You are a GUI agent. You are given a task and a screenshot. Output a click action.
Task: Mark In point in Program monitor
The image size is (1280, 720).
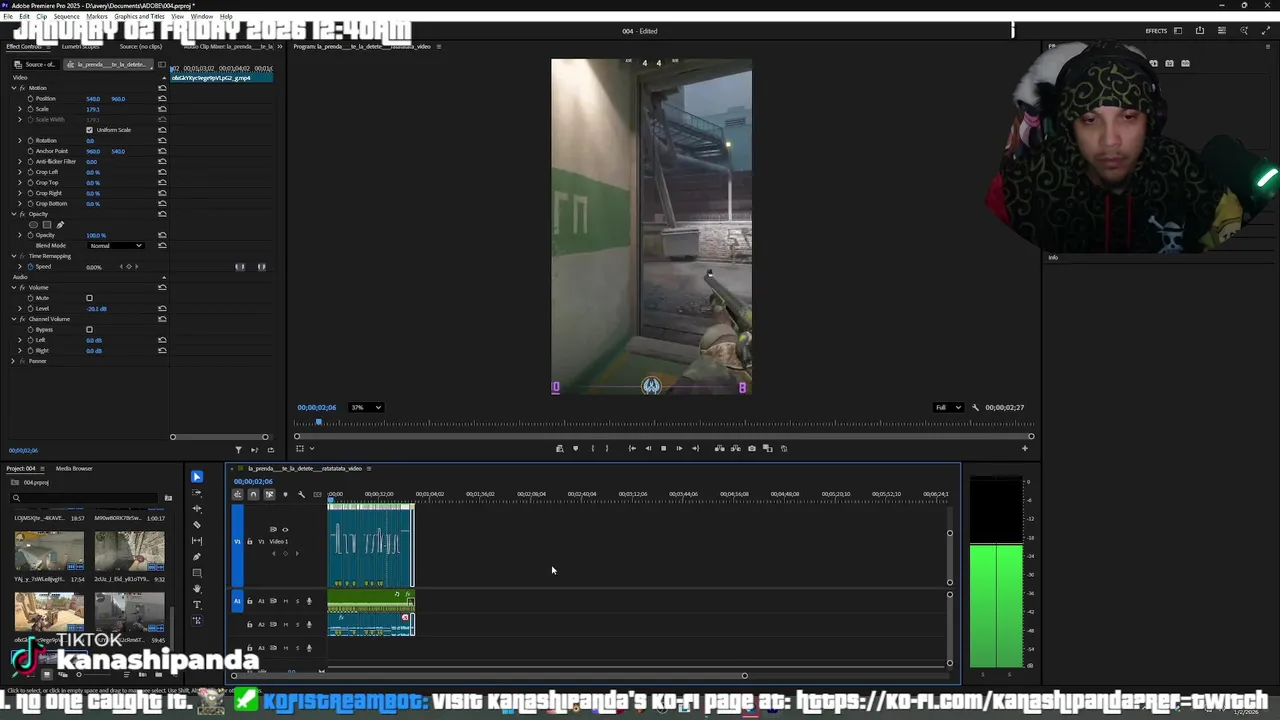[592, 448]
